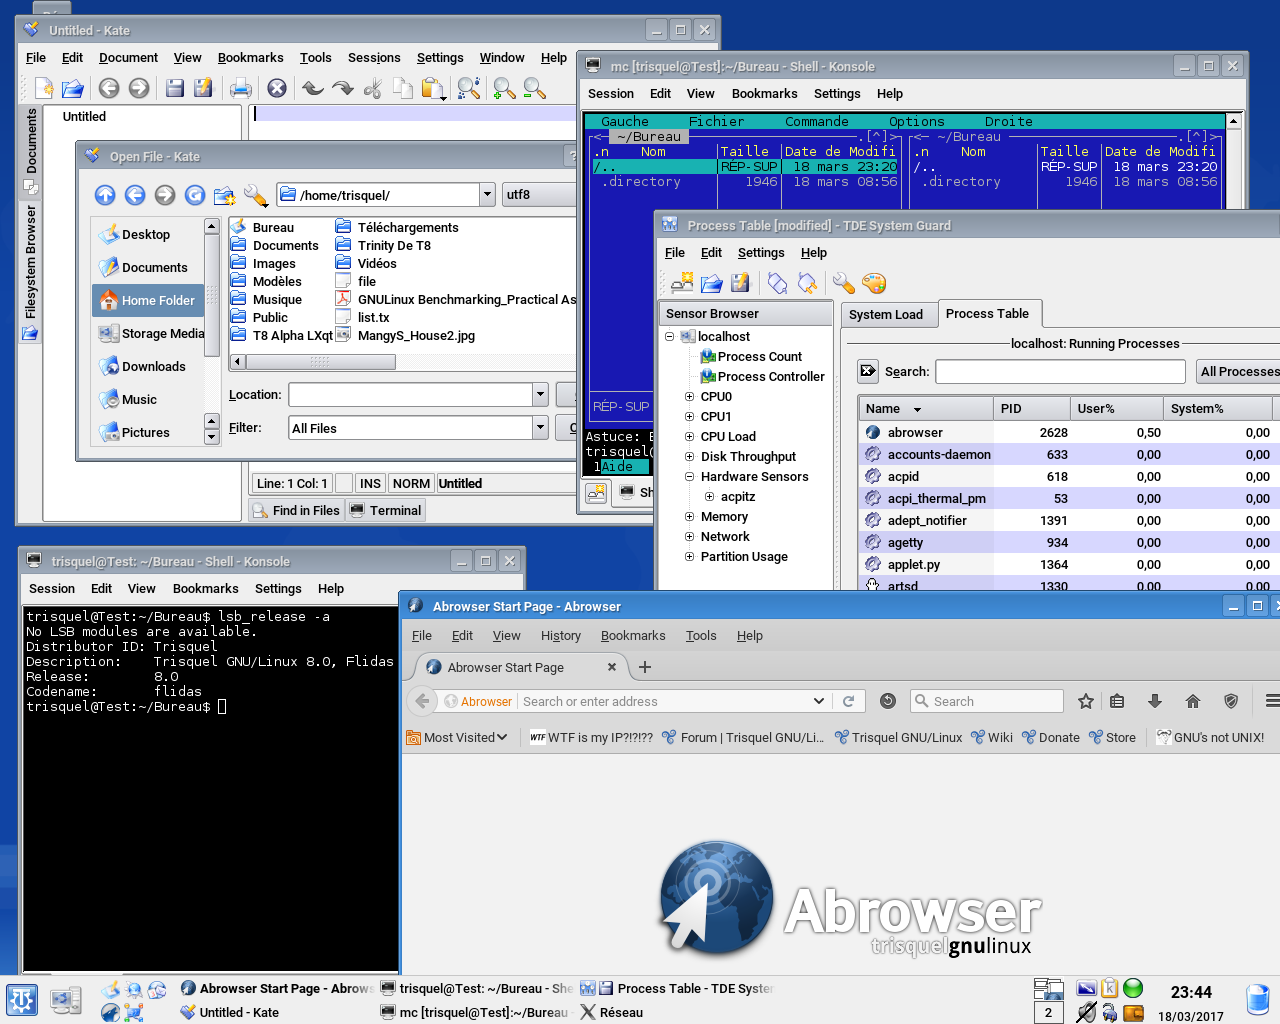Click the Copy icon in Kate toolbar
The width and height of the screenshot is (1280, 1024).
(403, 88)
